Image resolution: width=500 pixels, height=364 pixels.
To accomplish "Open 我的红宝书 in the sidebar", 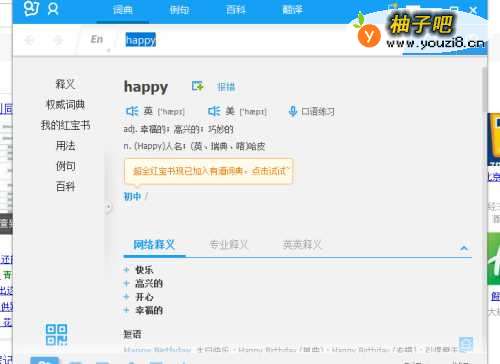I will point(65,125).
